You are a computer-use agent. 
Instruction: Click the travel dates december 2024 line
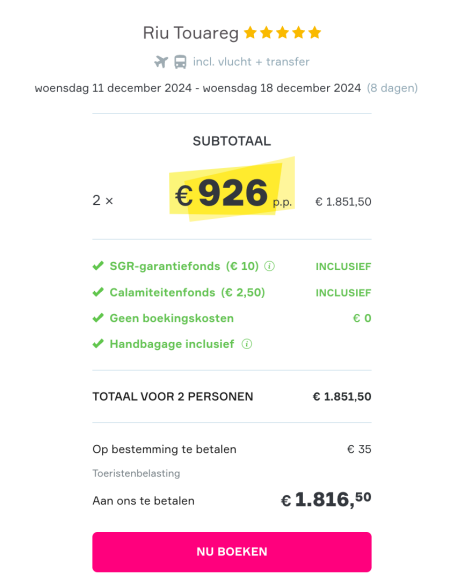tap(197, 88)
